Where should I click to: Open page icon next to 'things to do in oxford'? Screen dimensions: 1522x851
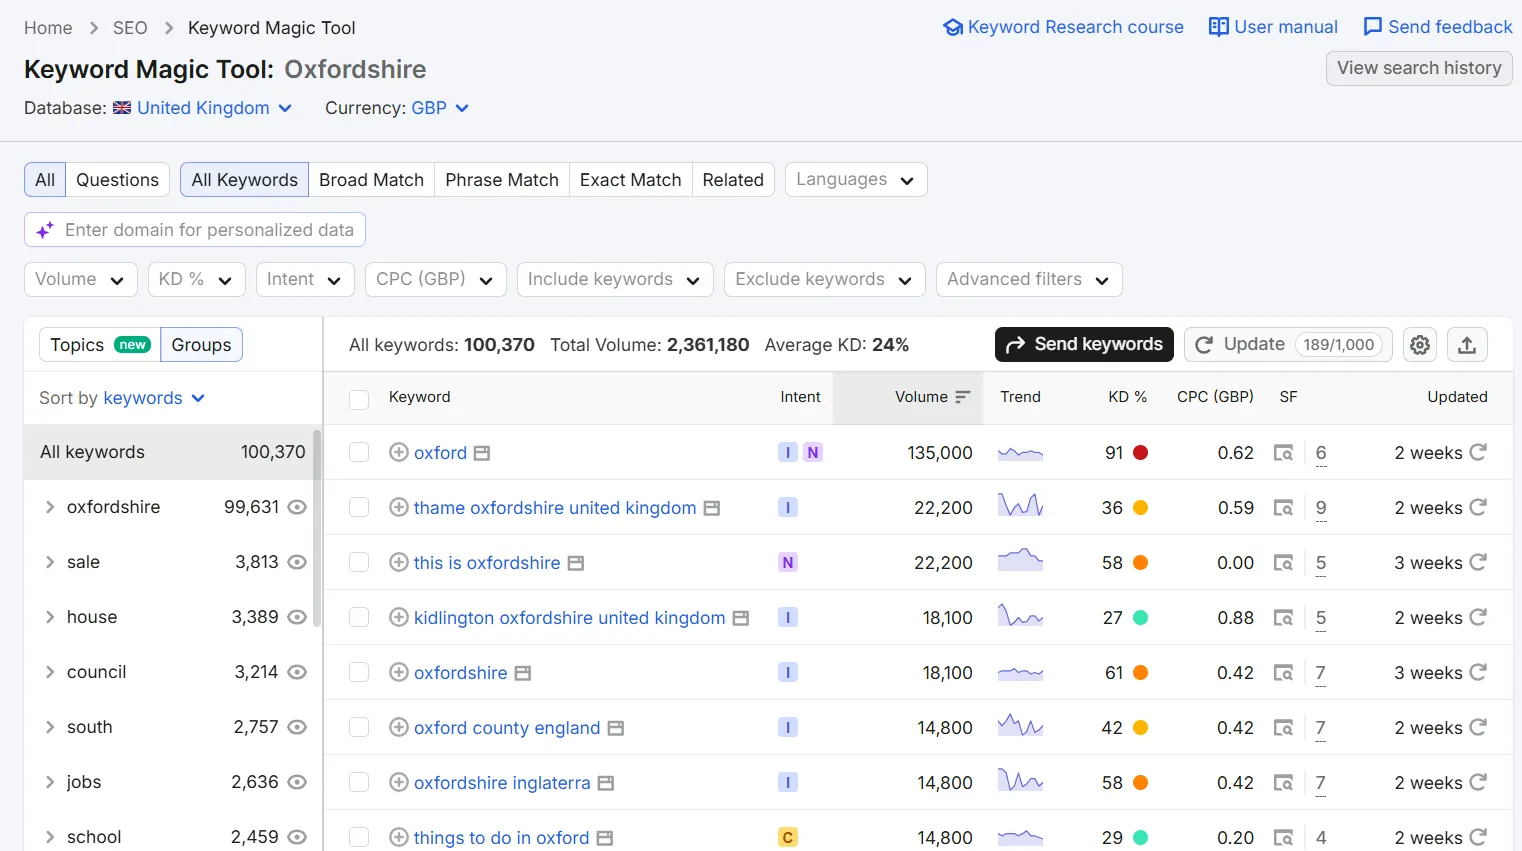[x=605, y=838]
